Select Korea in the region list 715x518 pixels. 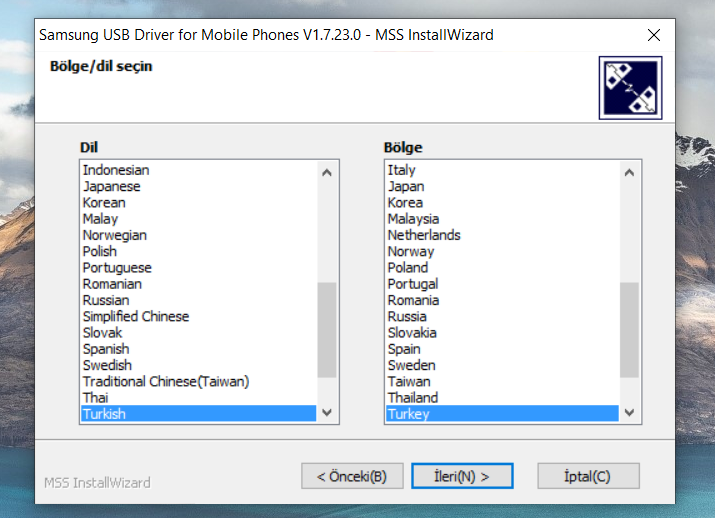pyautogui.click(x=503, y=203)
